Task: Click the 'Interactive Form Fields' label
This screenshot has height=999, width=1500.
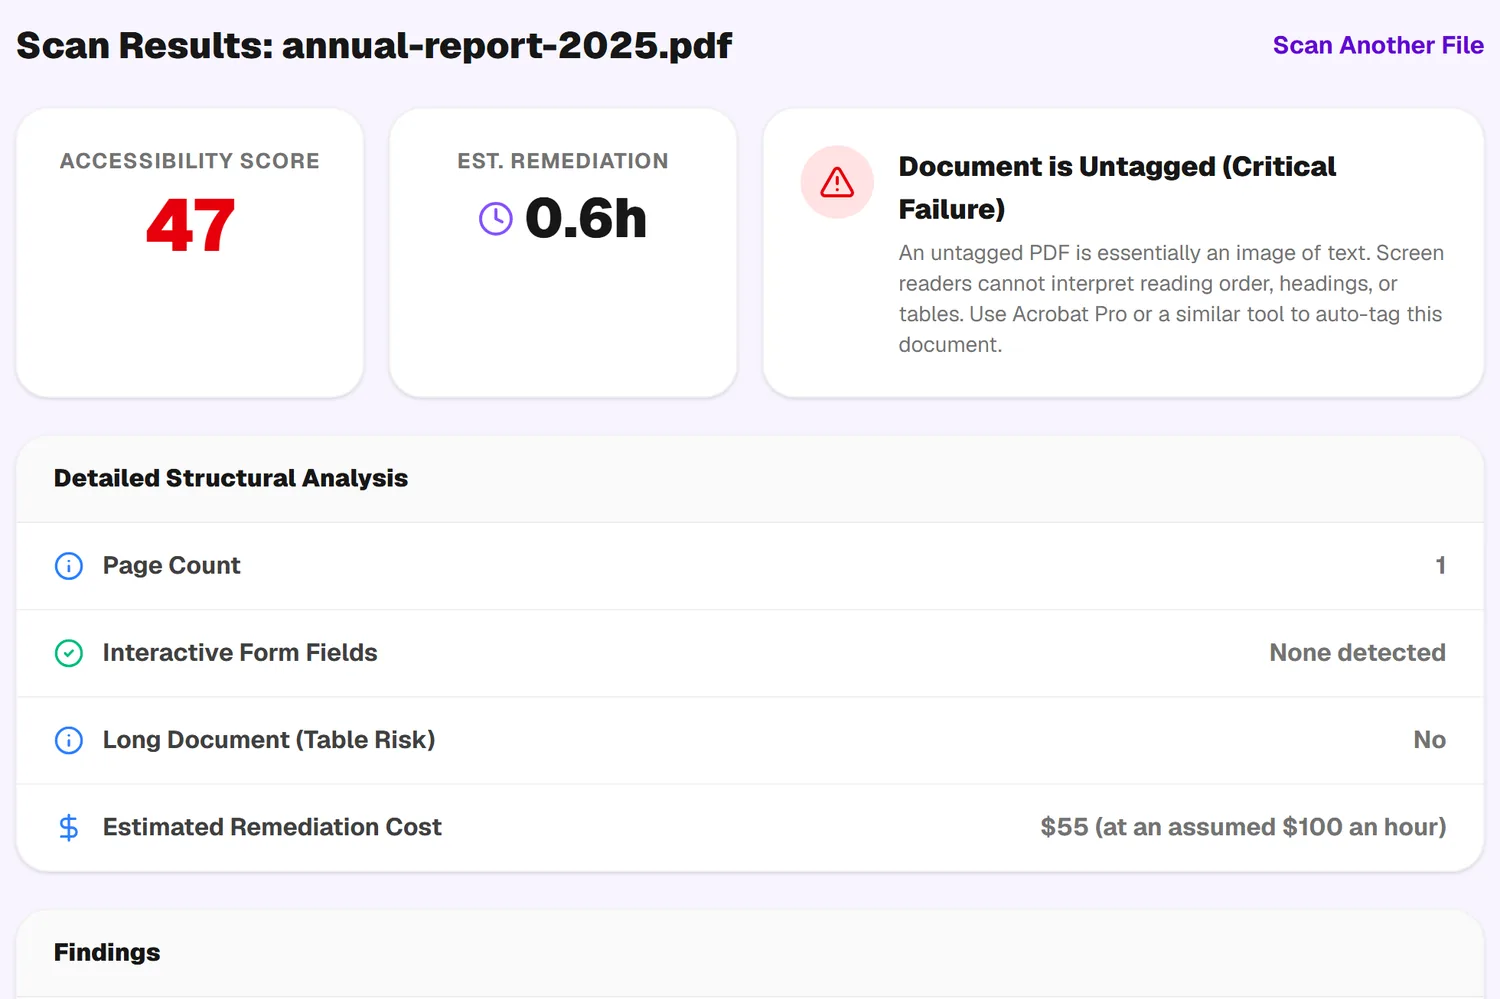Action: click(240, 653)
